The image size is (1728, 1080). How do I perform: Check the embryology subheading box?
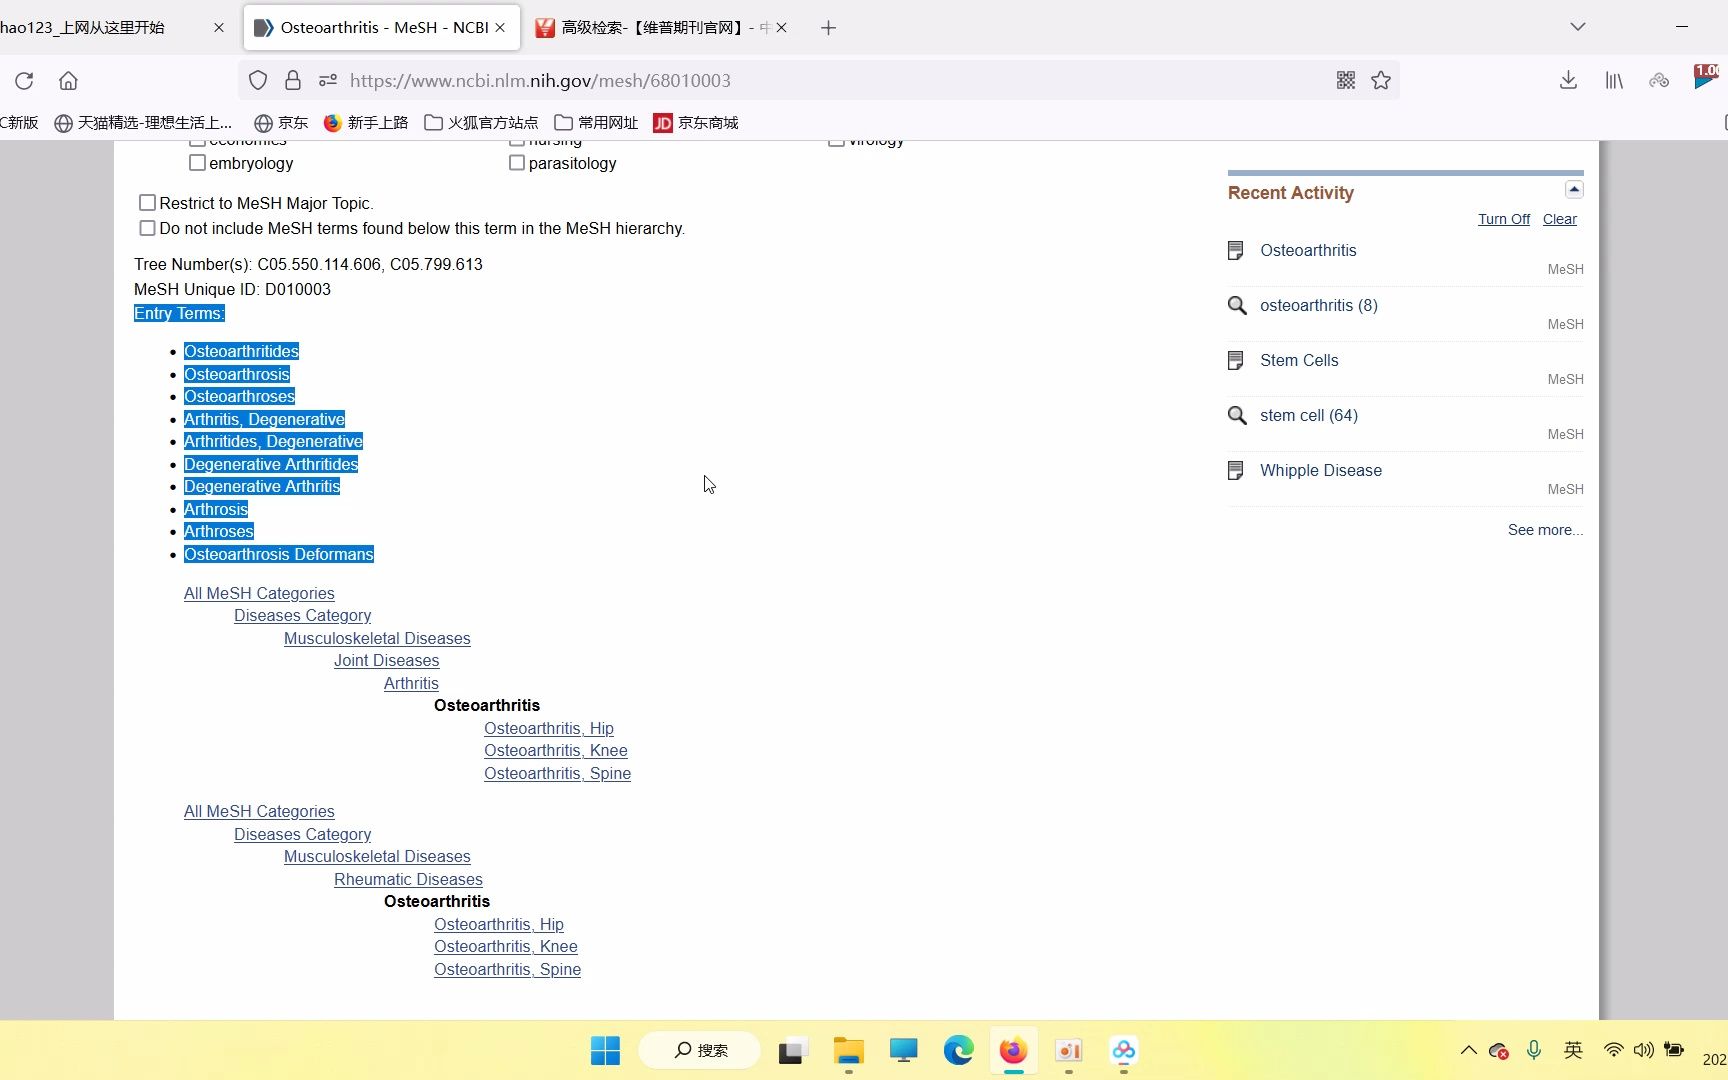[197, 163]
